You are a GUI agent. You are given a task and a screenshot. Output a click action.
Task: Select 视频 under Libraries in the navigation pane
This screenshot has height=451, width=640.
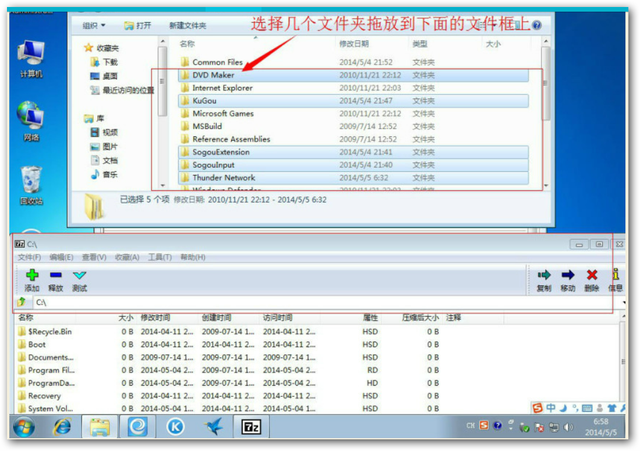[x=104, y=132]
